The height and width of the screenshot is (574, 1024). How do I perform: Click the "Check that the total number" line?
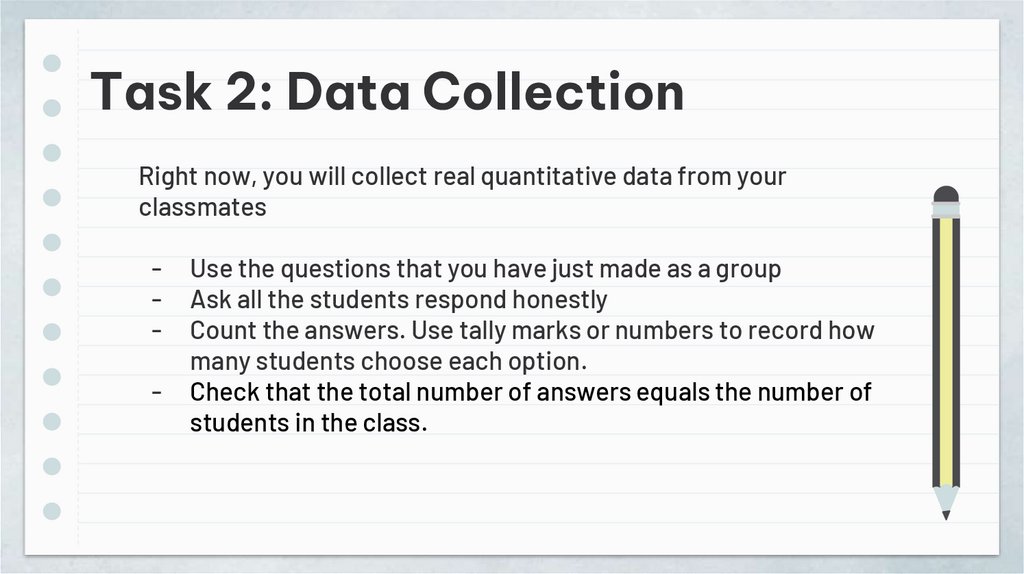530,392
